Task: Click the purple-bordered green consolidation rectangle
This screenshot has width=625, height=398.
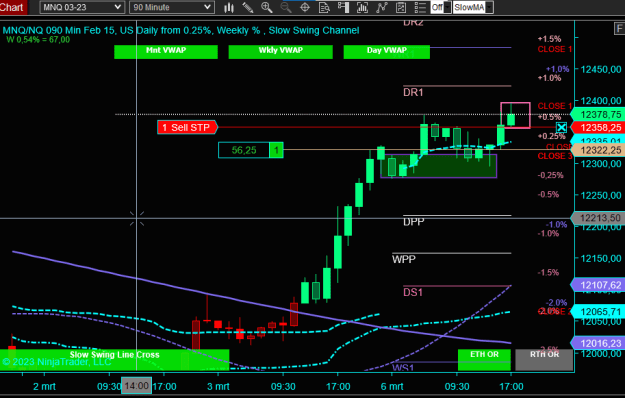Action: (x=439, y=166)
